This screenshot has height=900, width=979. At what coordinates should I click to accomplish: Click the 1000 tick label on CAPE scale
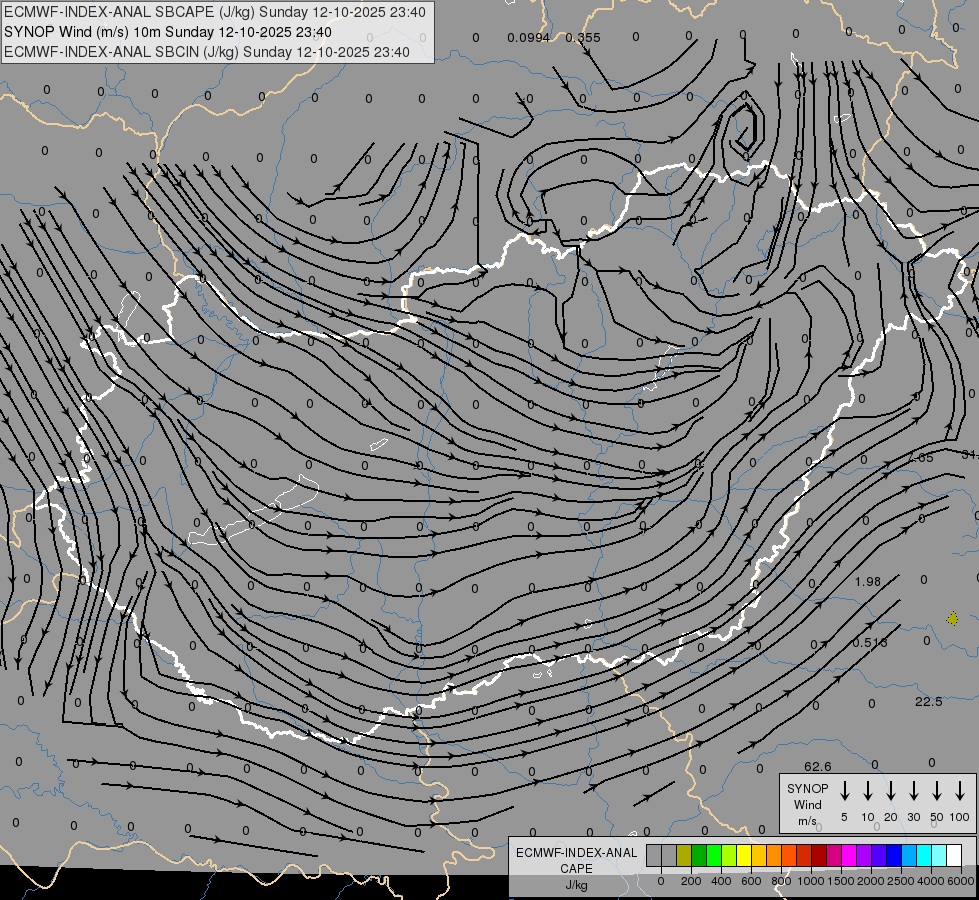[811, 881]
